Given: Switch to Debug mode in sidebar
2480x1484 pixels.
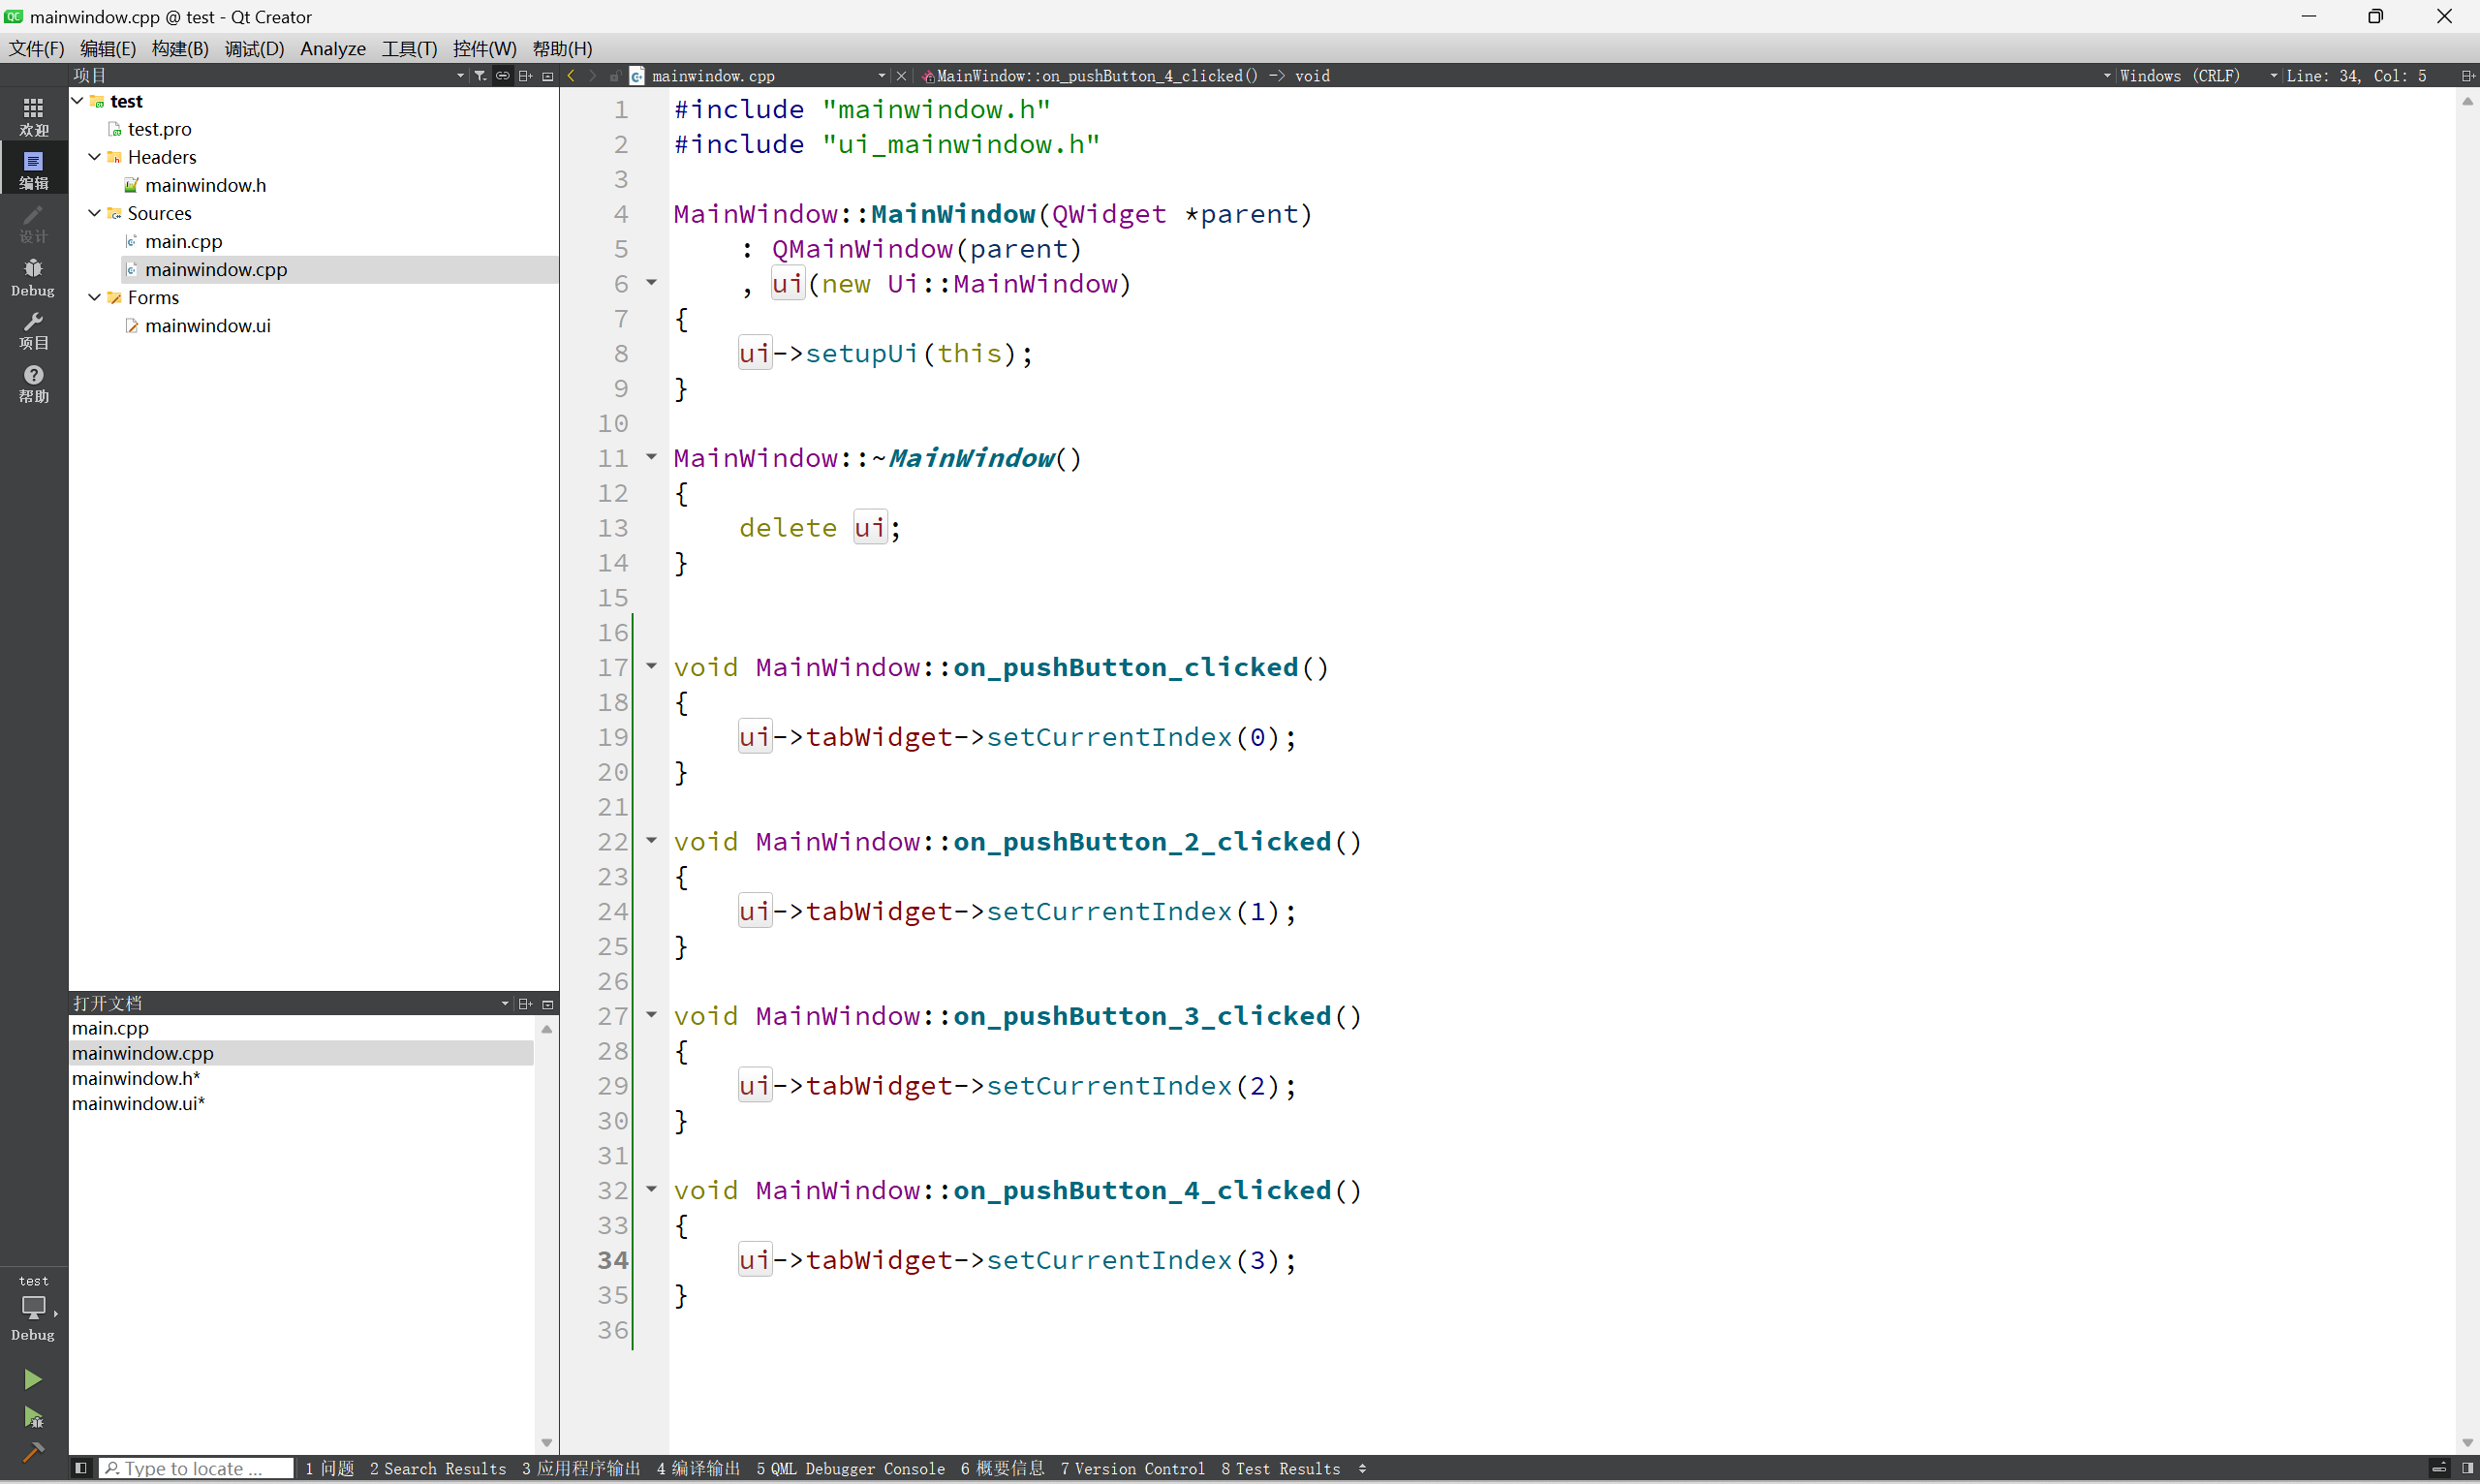Looking at the screenshot, I should tap(33, 276).
